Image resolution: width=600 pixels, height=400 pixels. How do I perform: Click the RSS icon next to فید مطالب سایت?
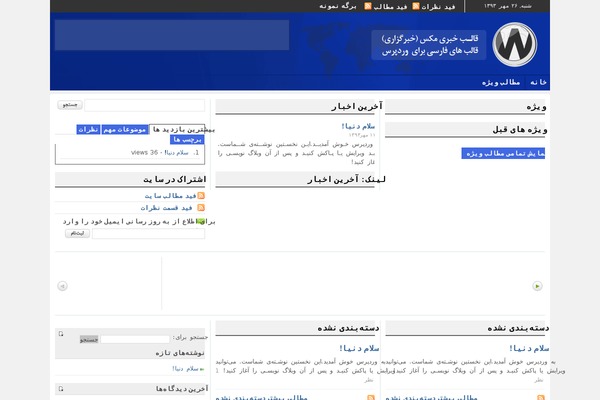pos(201,196)
